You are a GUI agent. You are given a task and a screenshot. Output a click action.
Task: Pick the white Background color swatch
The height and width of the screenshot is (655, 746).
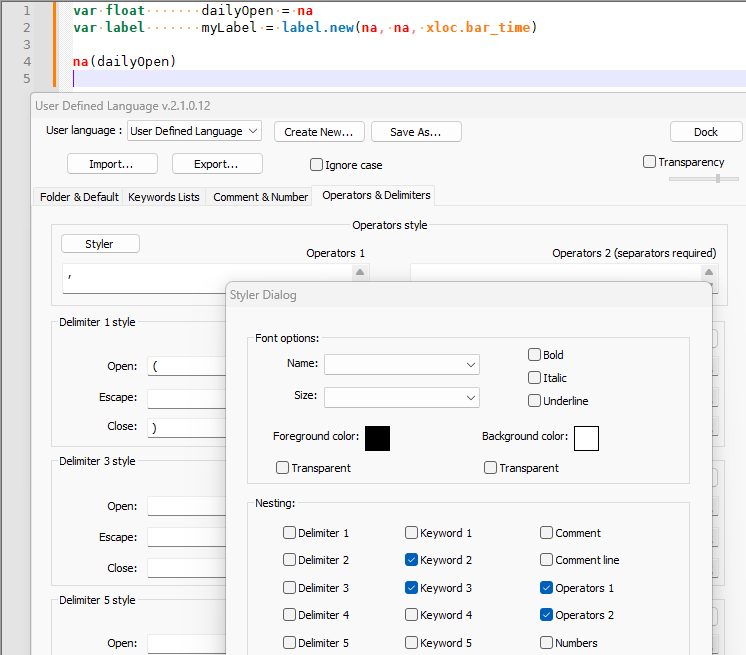point(586,438)
